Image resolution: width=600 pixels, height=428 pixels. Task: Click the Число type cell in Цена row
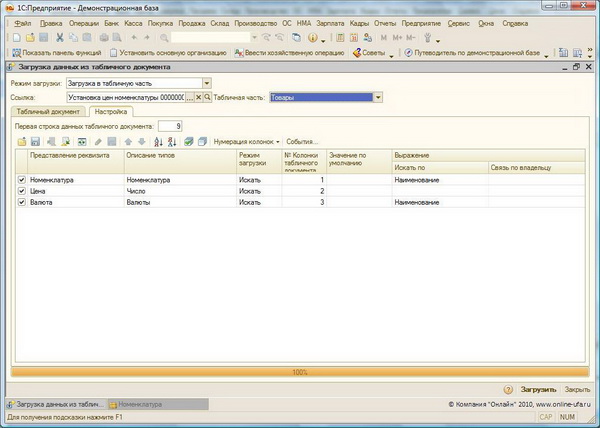click(x=180, y=191)
